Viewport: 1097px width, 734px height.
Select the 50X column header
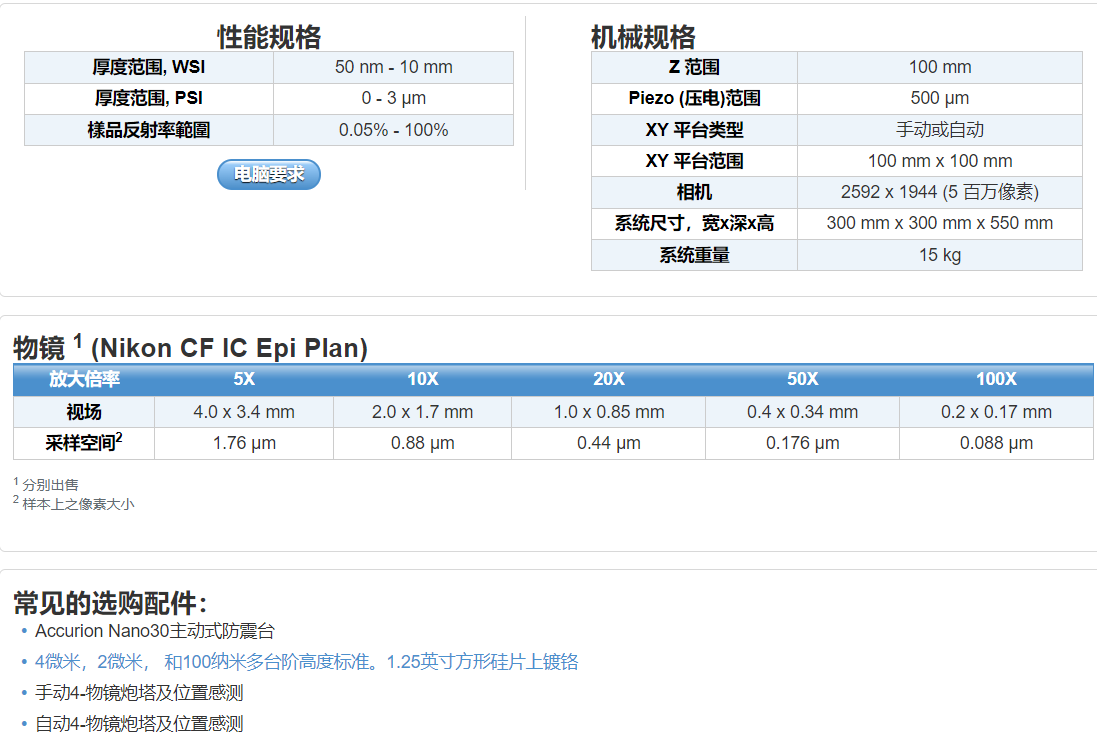(802, 379)
